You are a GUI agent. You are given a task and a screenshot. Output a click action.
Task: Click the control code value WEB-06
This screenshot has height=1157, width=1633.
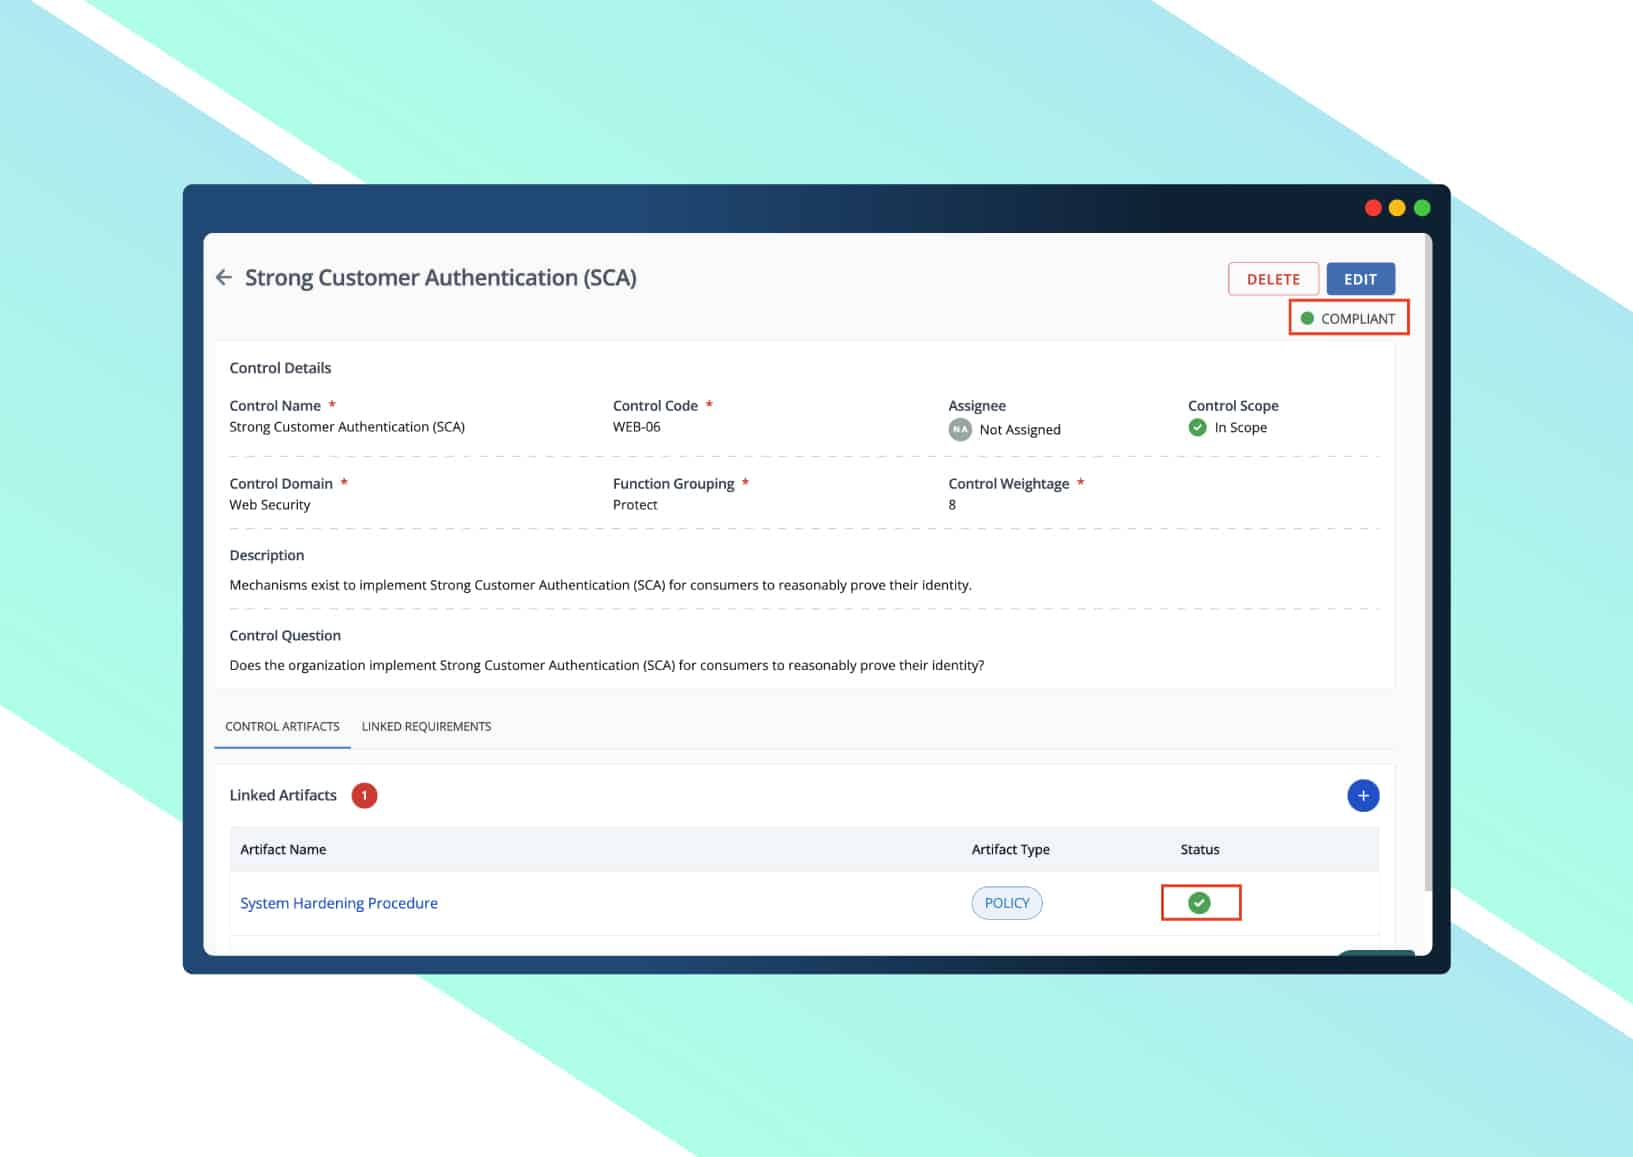636,427
